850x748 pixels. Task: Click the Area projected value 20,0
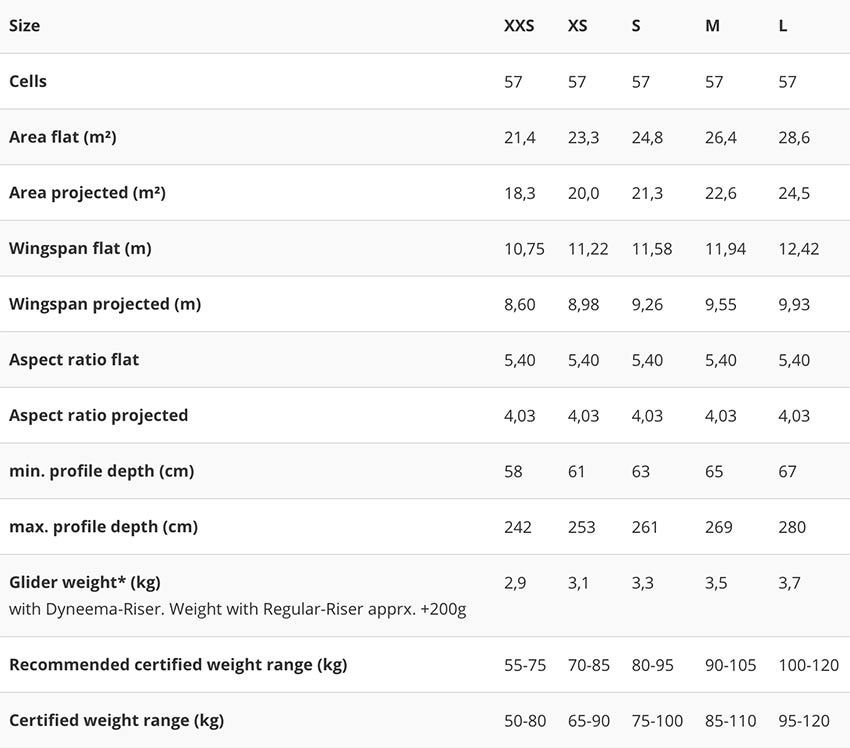pos(583,193)
